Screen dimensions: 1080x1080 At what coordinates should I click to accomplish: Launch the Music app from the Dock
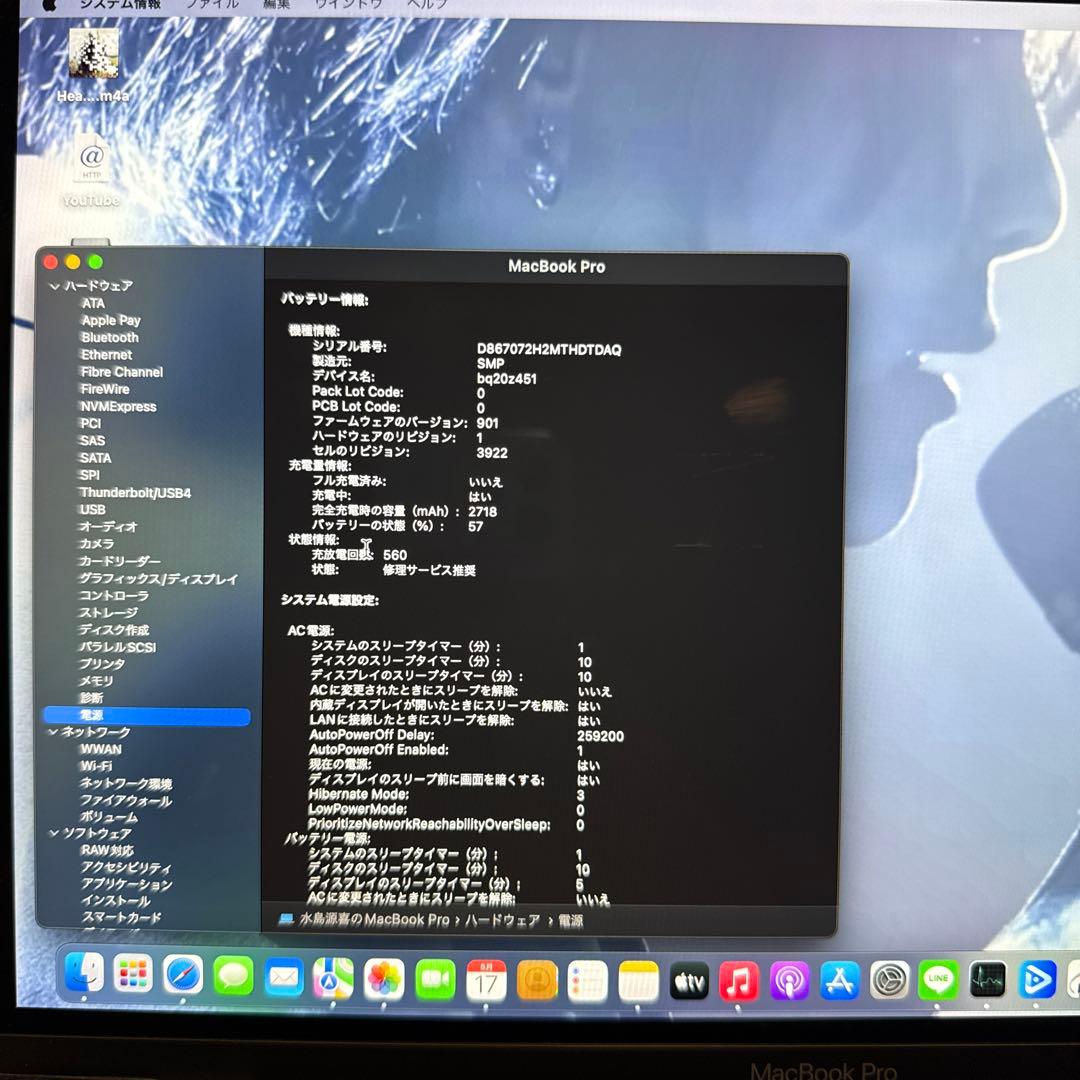738,980
